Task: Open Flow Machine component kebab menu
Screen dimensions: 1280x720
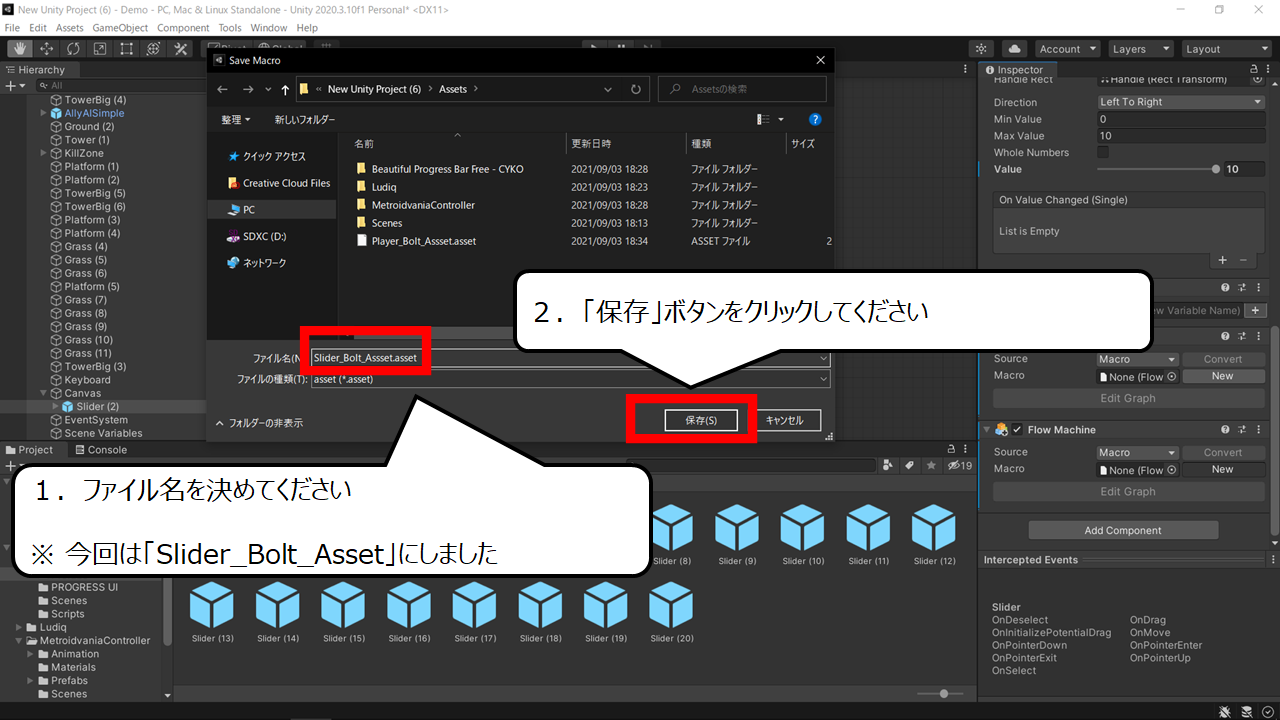Action: pos(1259,430)
